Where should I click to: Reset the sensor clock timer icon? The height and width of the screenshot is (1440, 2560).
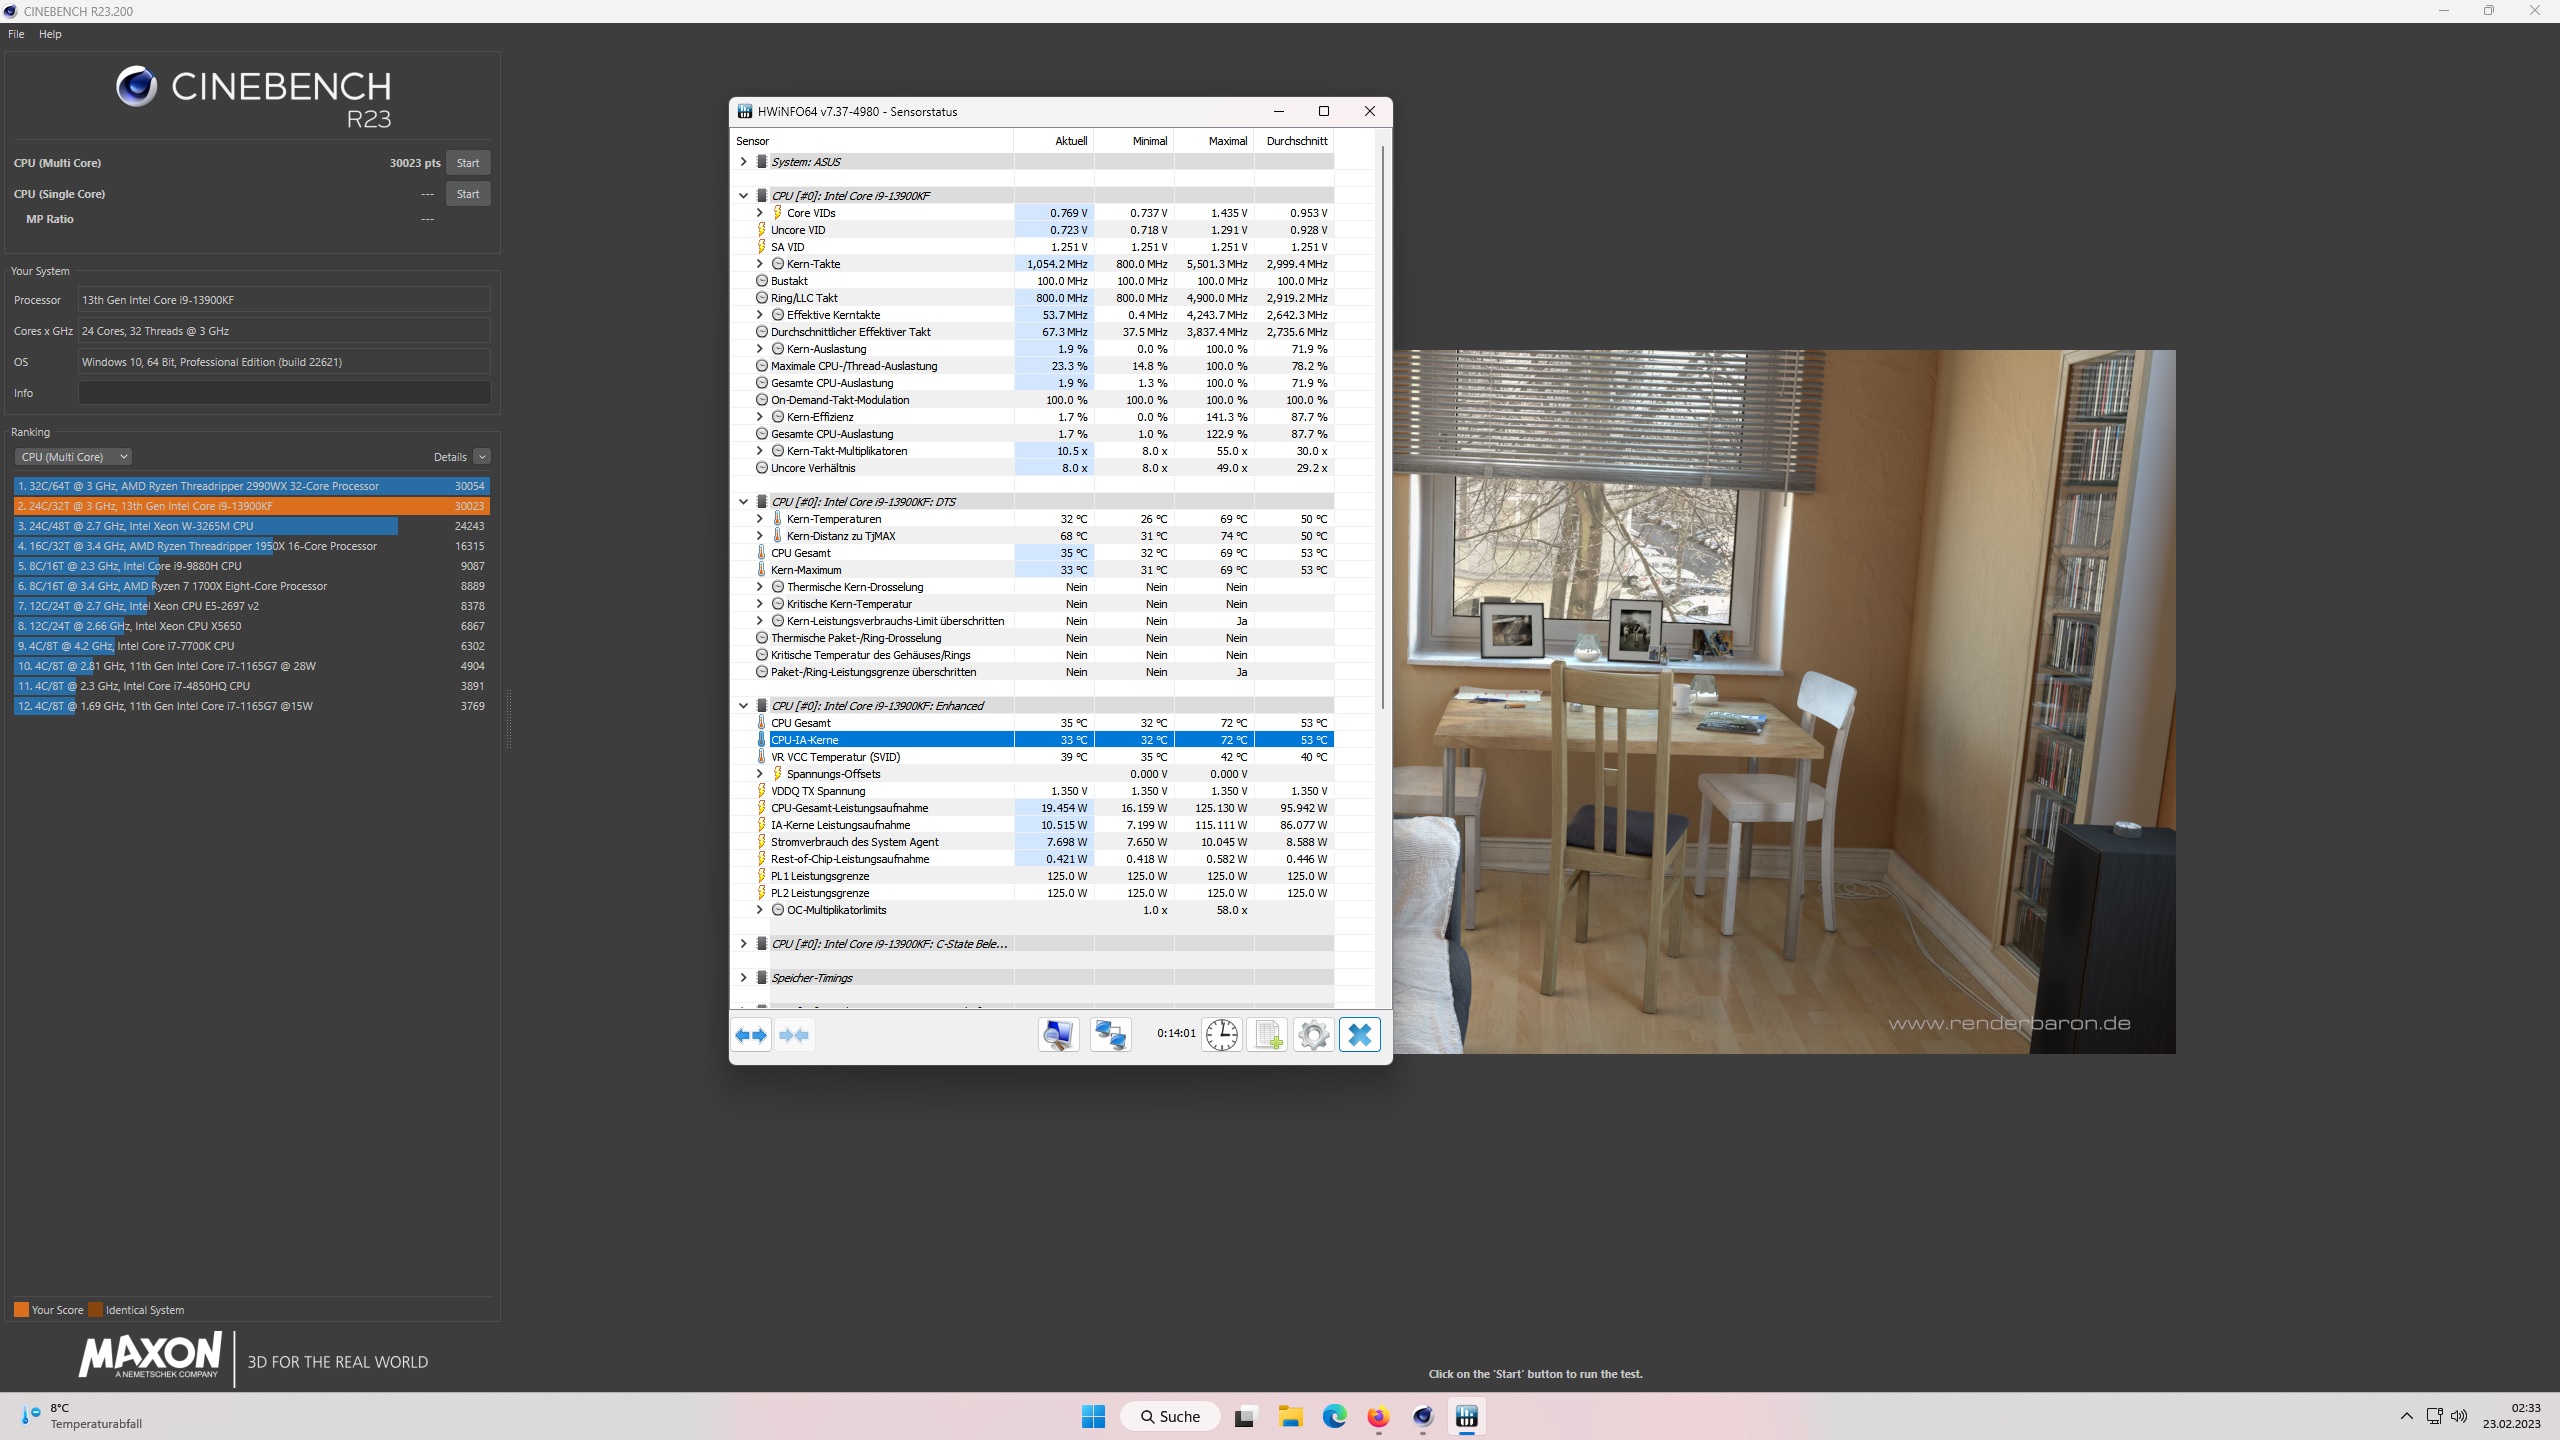(1221, 1035)
